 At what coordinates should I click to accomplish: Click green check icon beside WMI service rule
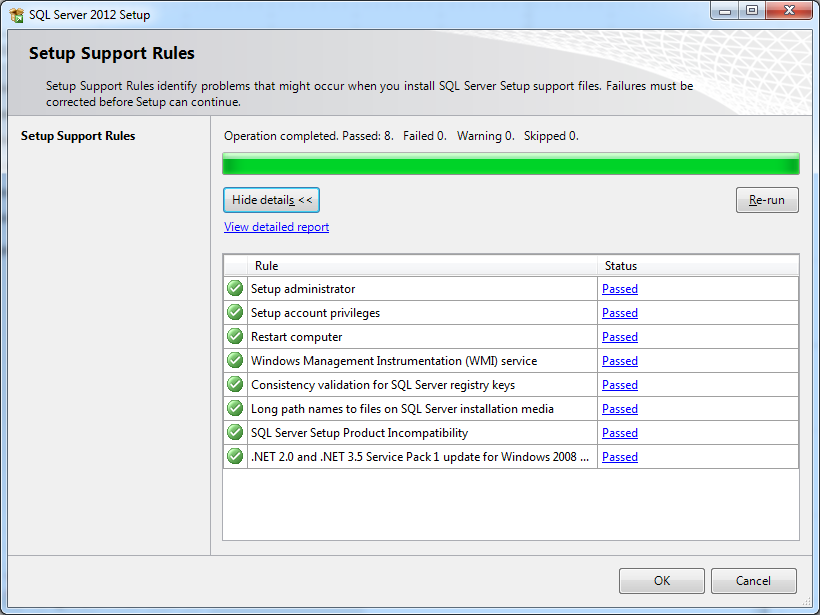click(235, 360)
